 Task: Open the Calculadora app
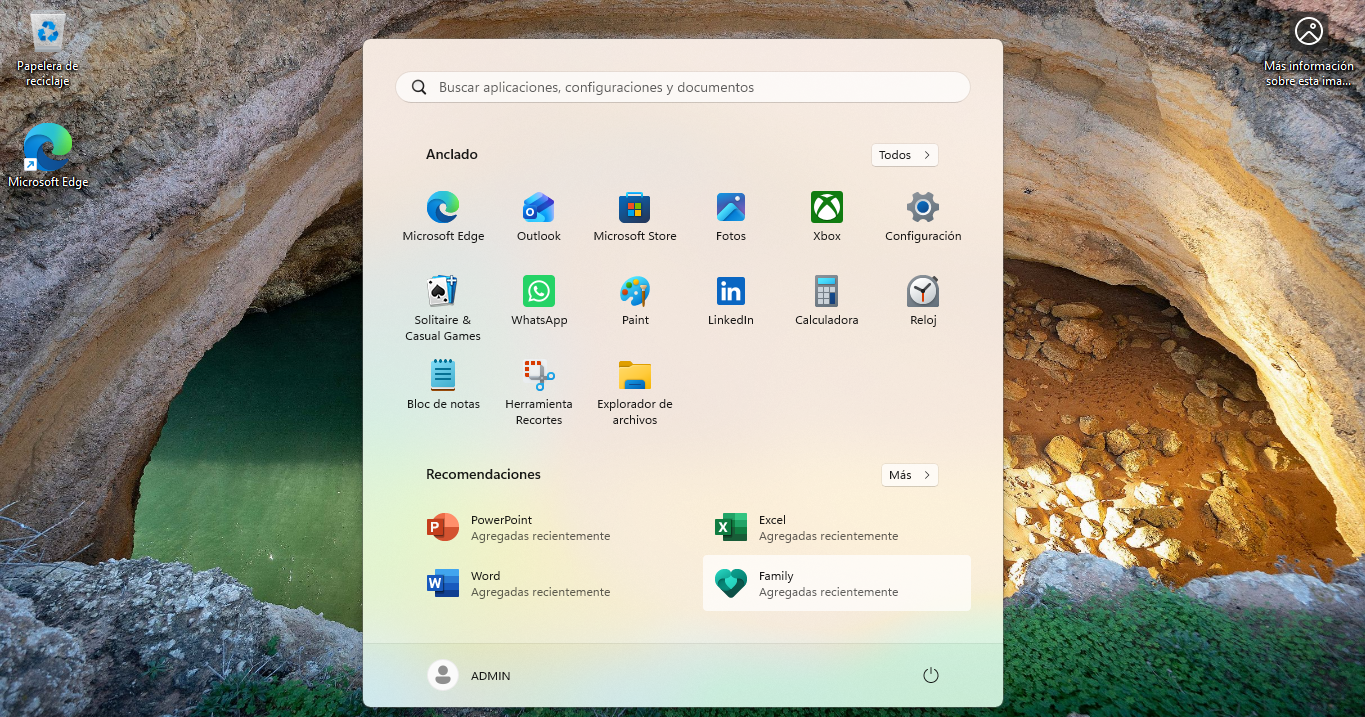827,300
